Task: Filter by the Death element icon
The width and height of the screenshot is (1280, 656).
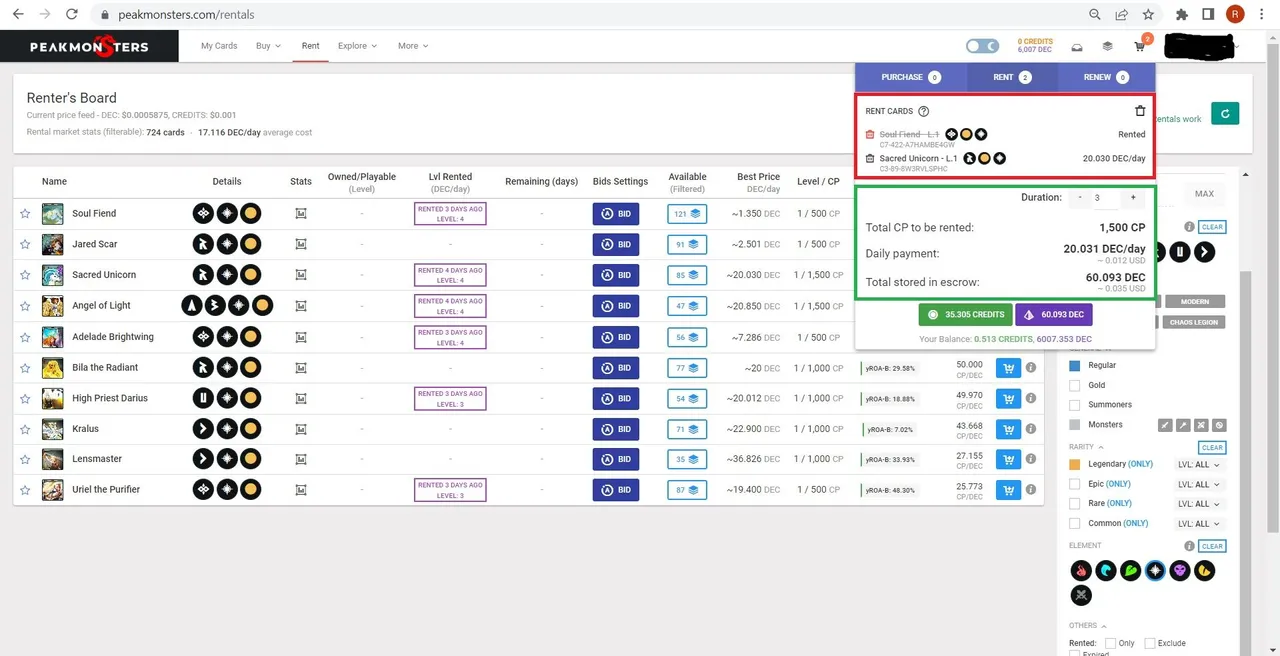Action: click(1180, 570)
